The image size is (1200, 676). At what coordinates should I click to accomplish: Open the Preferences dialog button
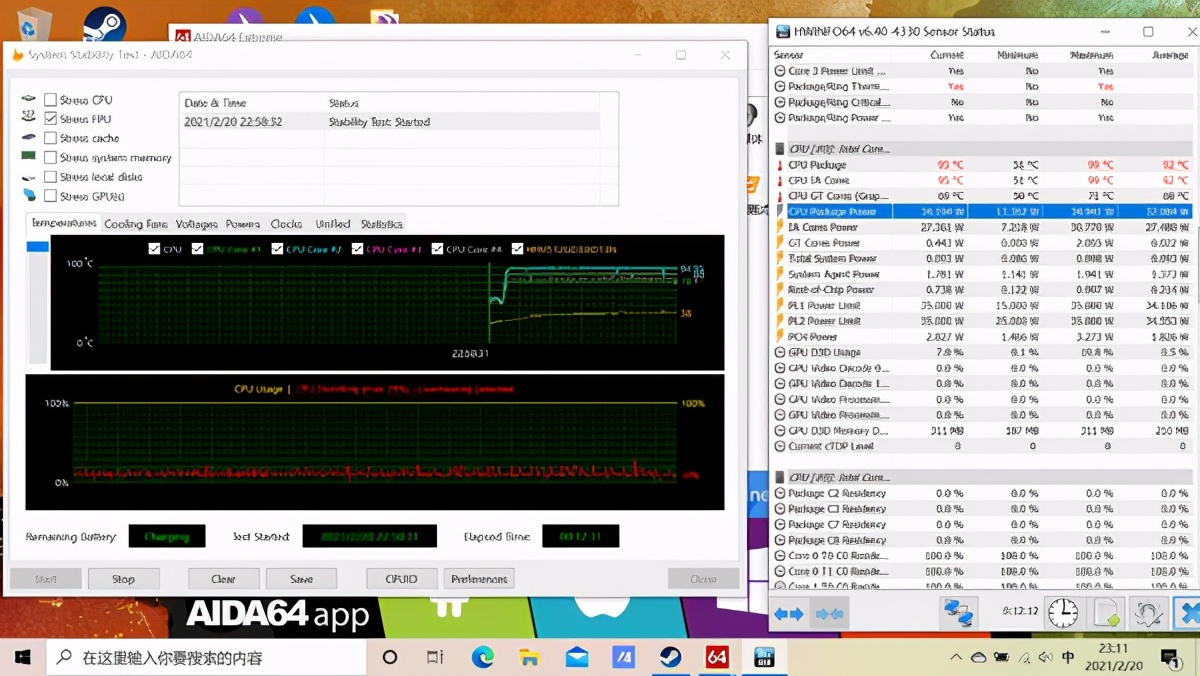479,579
